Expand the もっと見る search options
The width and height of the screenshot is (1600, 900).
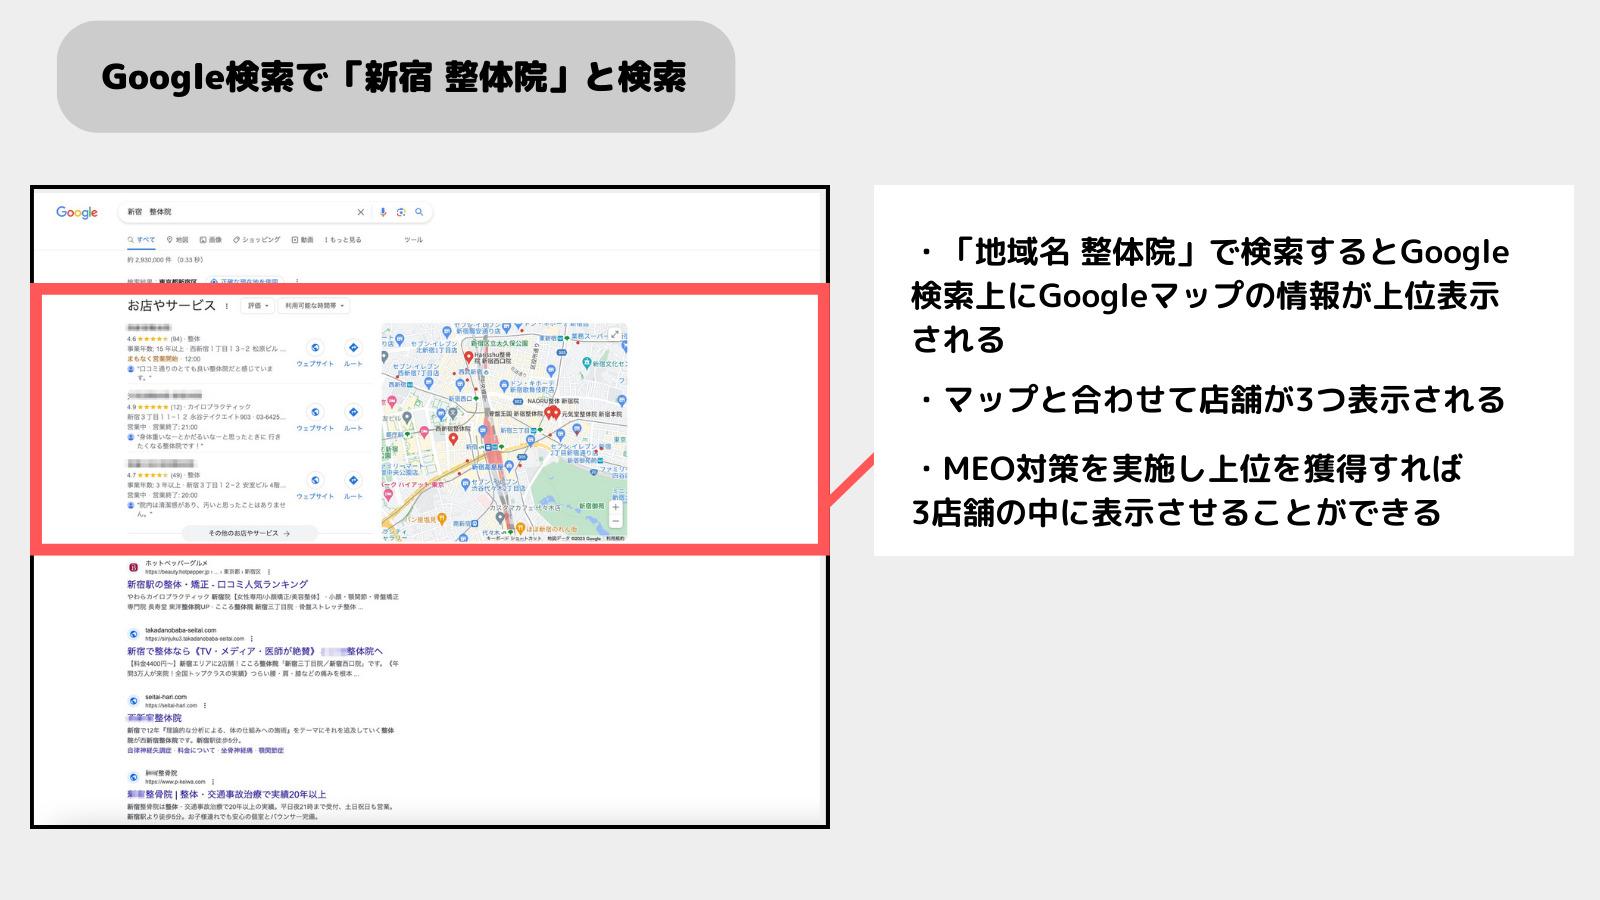coord(342,240)
